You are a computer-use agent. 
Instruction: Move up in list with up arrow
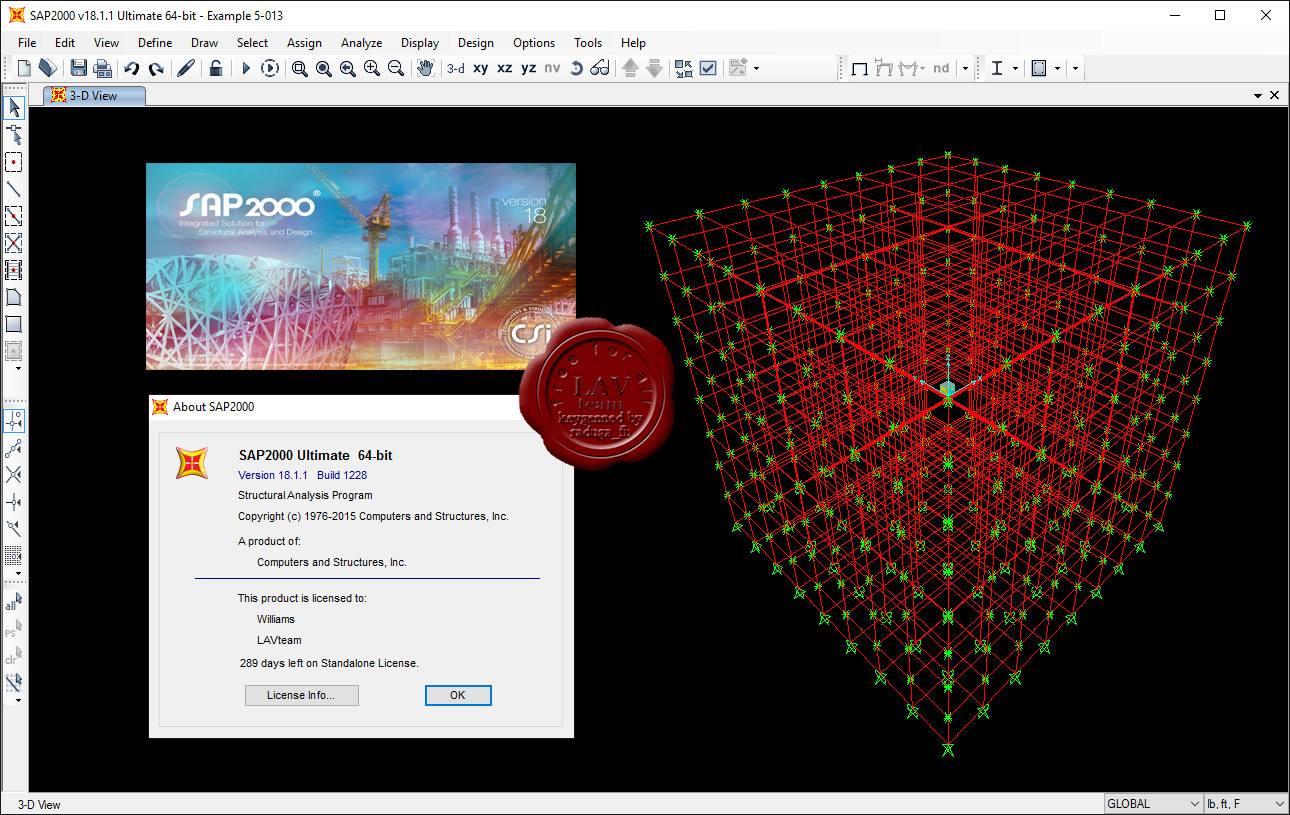click(x=630, y=68)
